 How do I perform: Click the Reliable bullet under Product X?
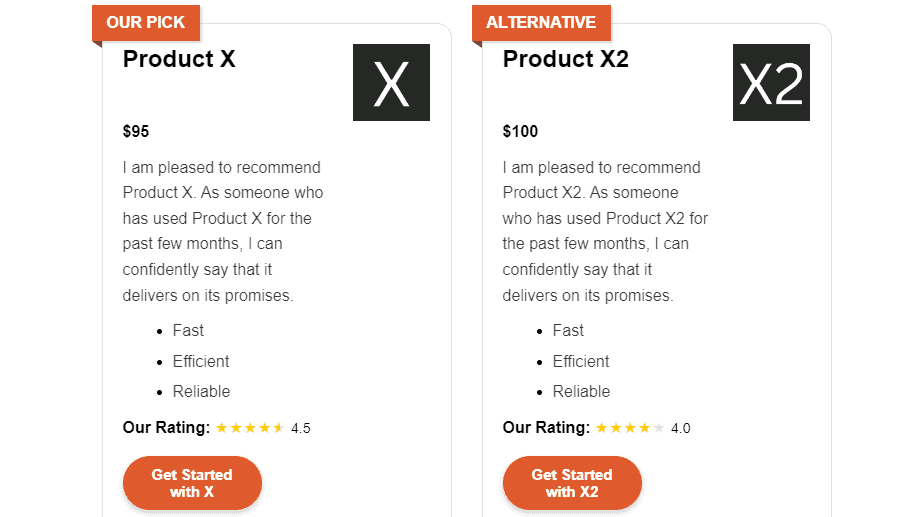pos(201,391)
